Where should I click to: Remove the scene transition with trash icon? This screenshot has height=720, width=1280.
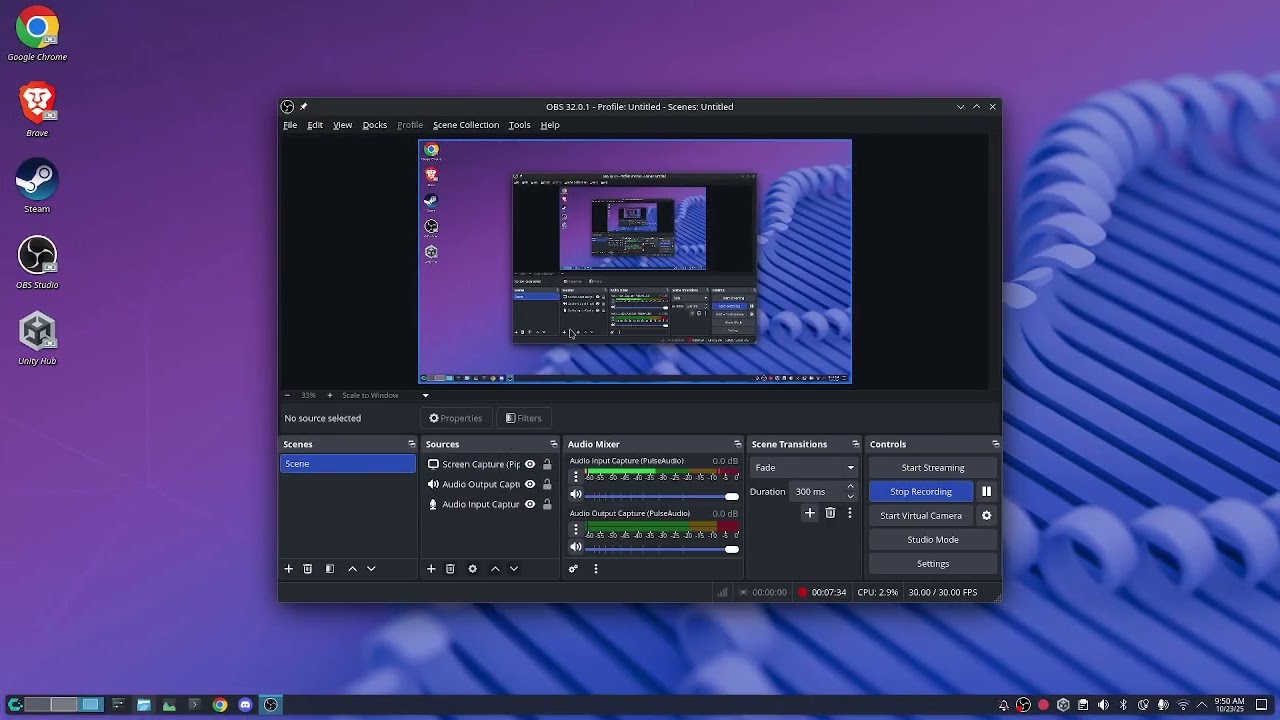point(830,513)
